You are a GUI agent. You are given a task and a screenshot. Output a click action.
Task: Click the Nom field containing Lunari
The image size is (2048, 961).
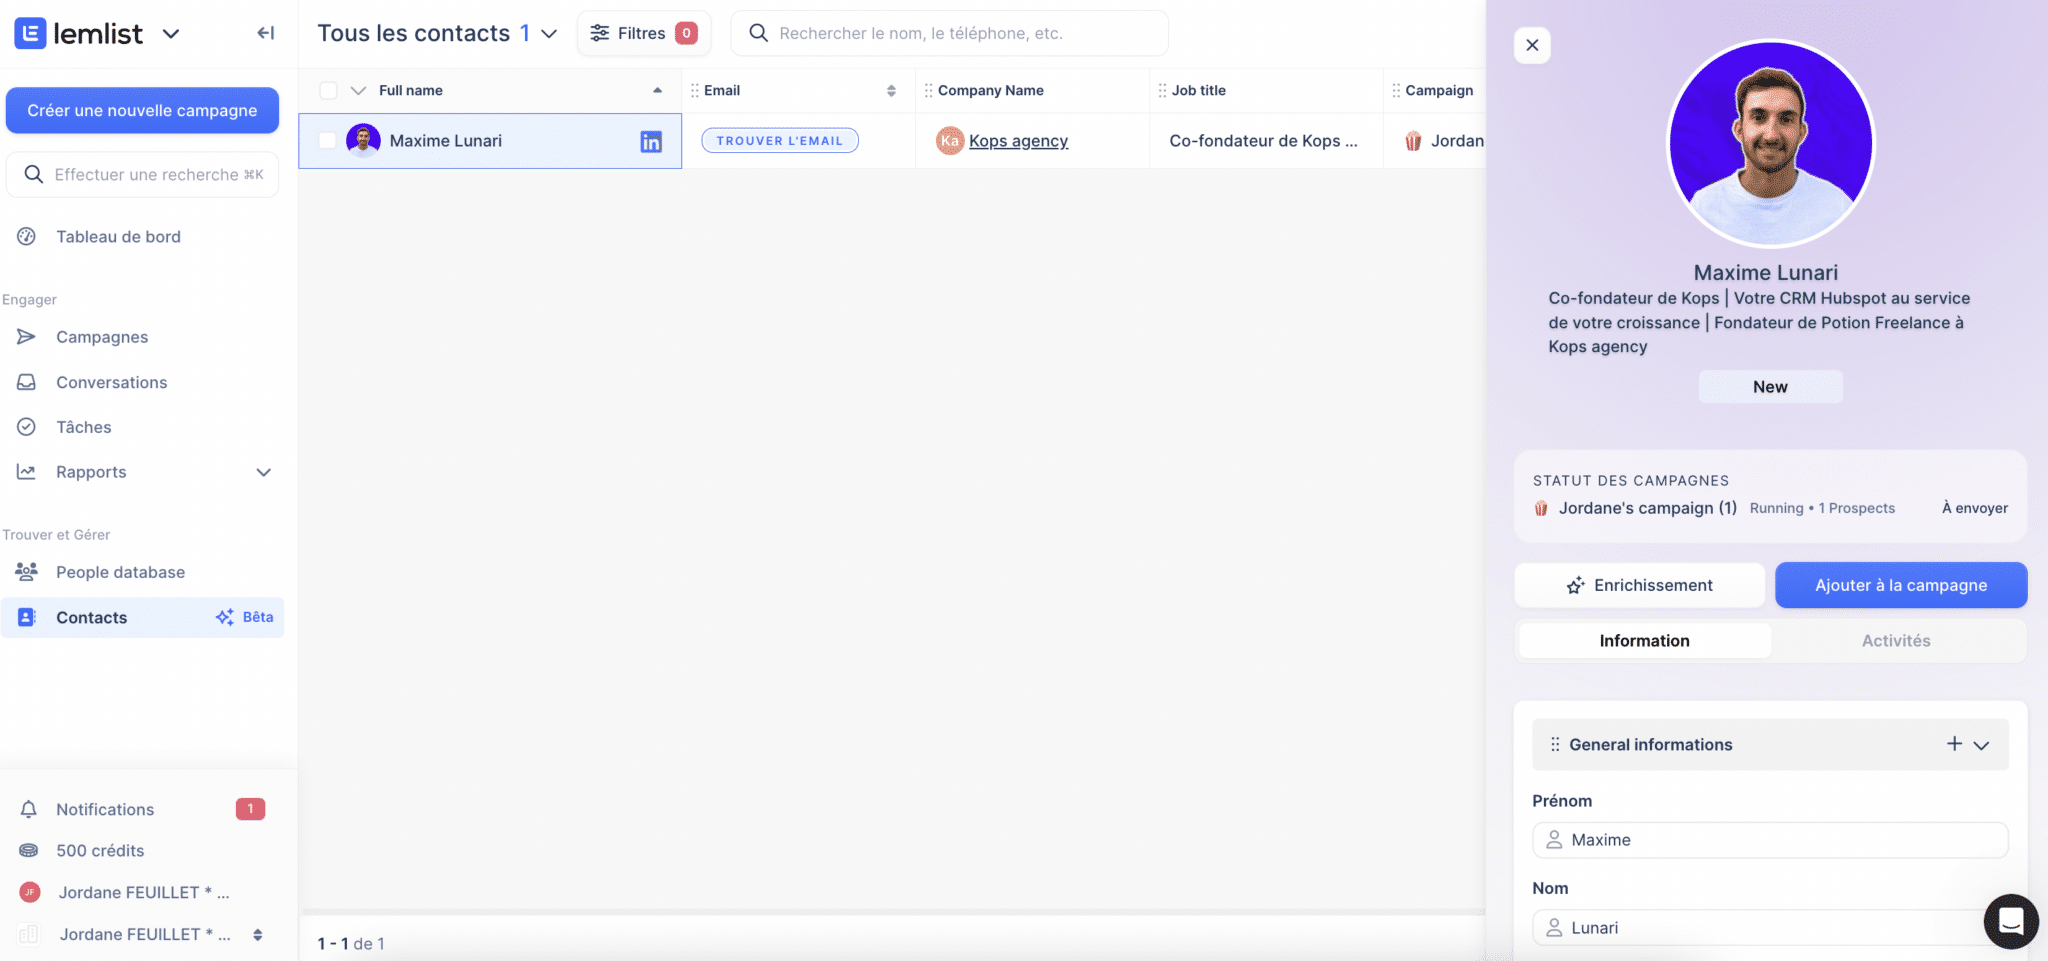[1770, 927]
